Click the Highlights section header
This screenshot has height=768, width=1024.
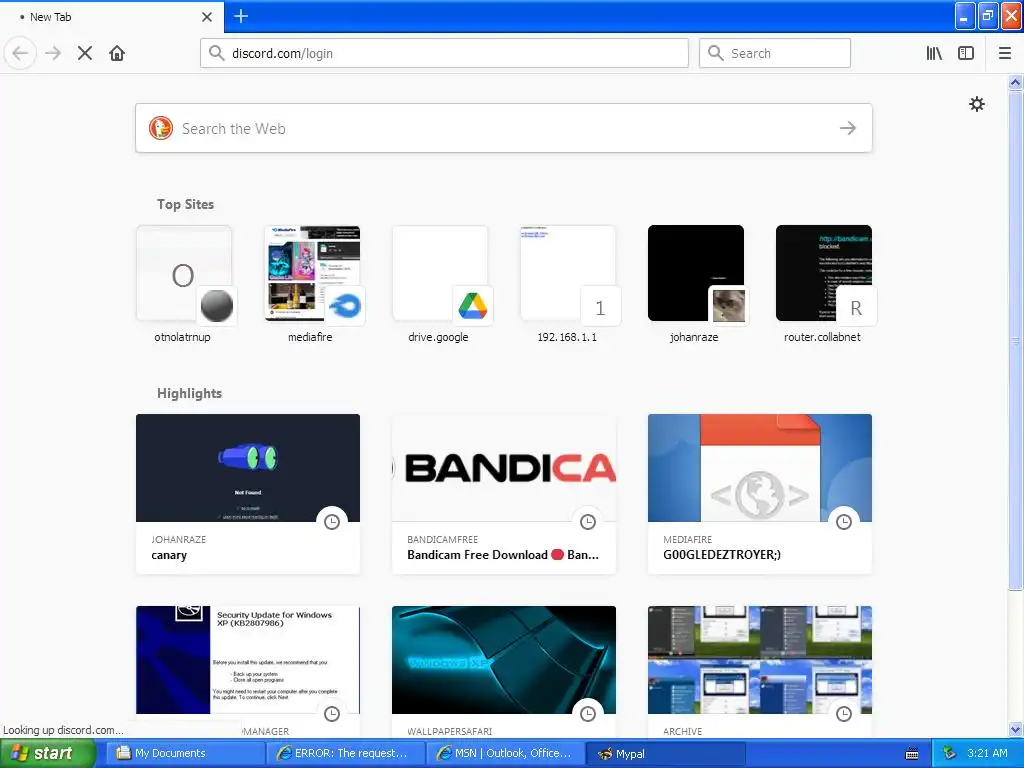tap(189, 393)
